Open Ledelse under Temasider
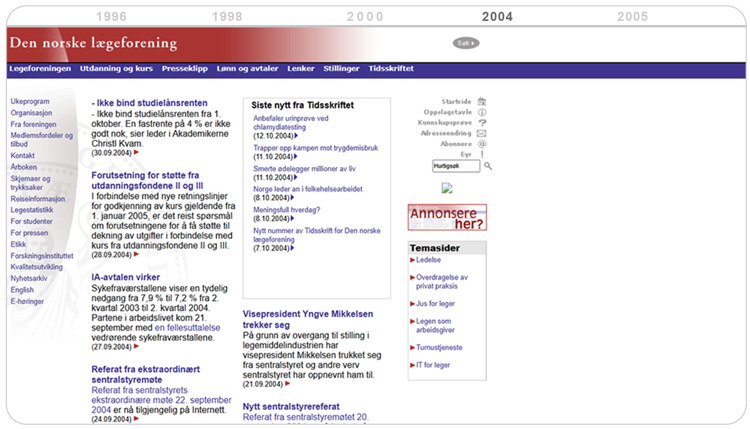Viewport: 750px width, 429px height. tap(428, 260)
